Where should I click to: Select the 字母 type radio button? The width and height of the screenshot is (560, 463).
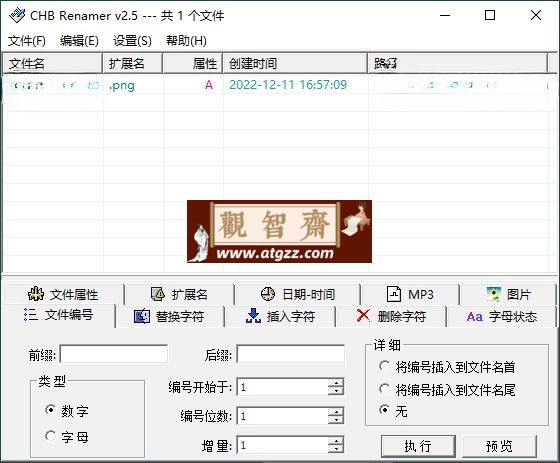click(x=50, y=436)
